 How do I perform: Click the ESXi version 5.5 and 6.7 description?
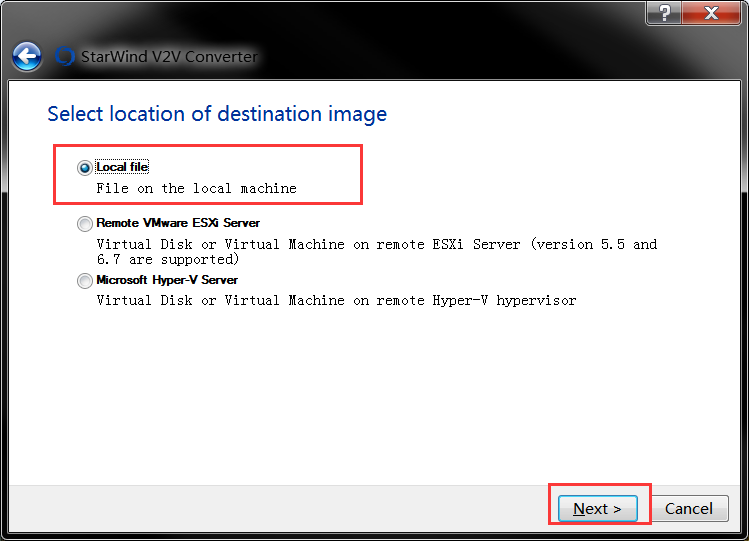pyautogui.click(x=377, y=252)
